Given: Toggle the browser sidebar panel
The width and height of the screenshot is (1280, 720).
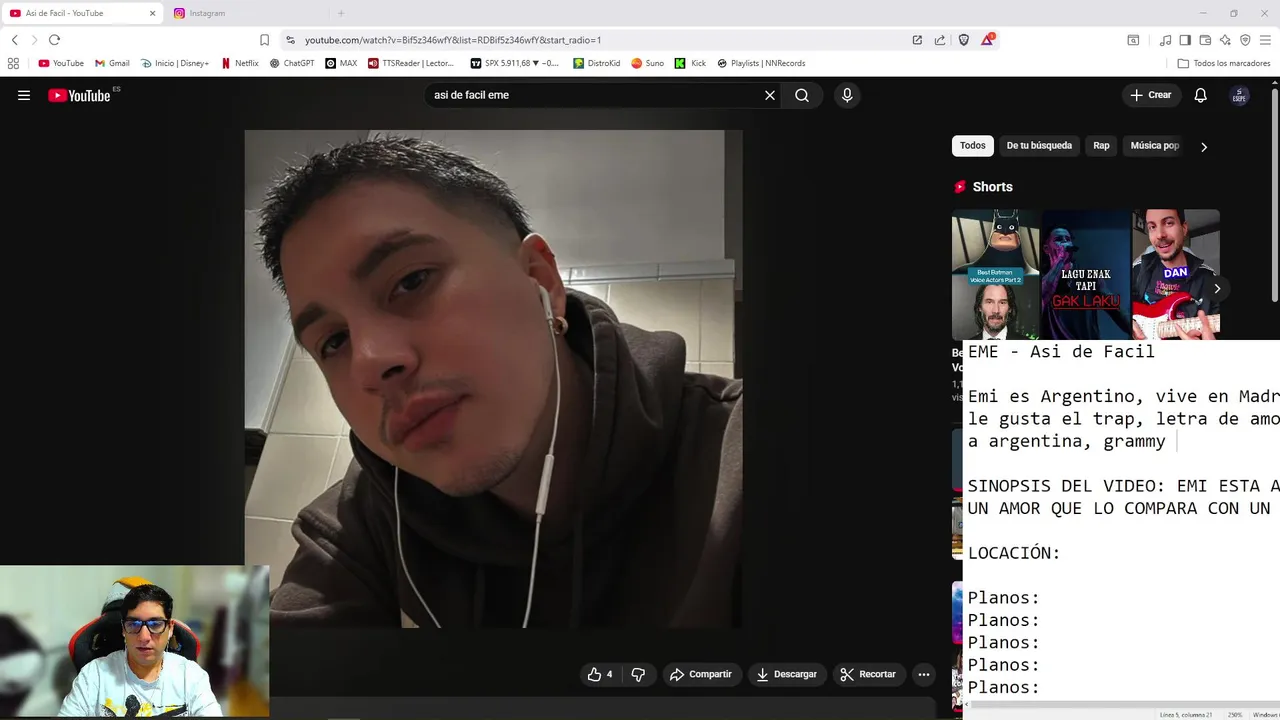Looking at the screenshot, I should coord(1185,40).
